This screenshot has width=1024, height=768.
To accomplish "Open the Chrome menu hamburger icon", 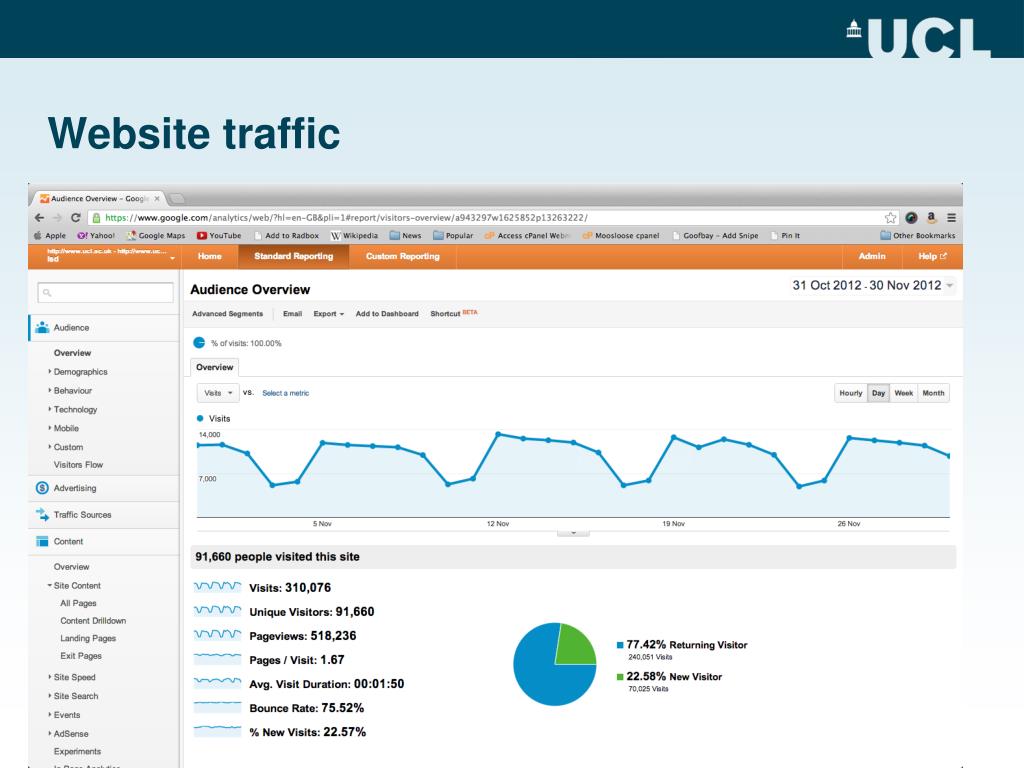I will 952,217.
